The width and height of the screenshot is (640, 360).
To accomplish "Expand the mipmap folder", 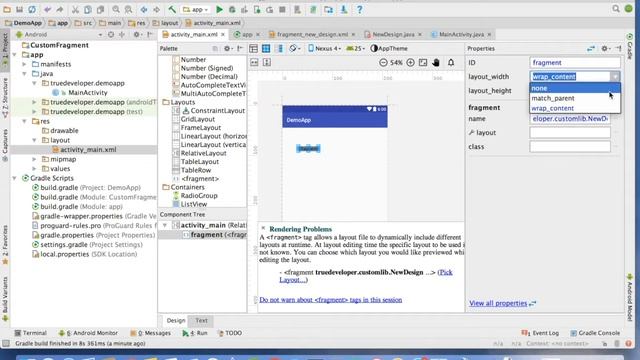I will (x=35, y=159).
